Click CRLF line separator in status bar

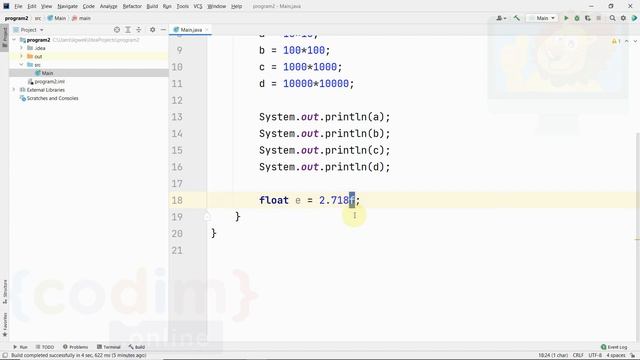(578, 356)
